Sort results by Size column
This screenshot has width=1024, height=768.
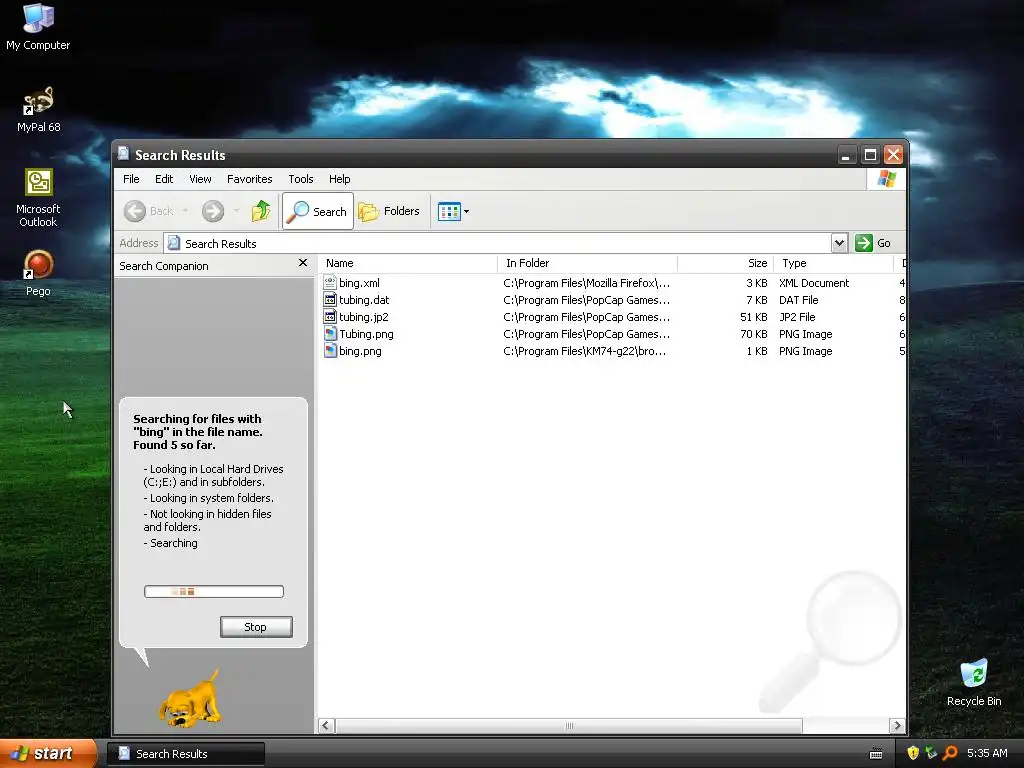pos(726,263)
